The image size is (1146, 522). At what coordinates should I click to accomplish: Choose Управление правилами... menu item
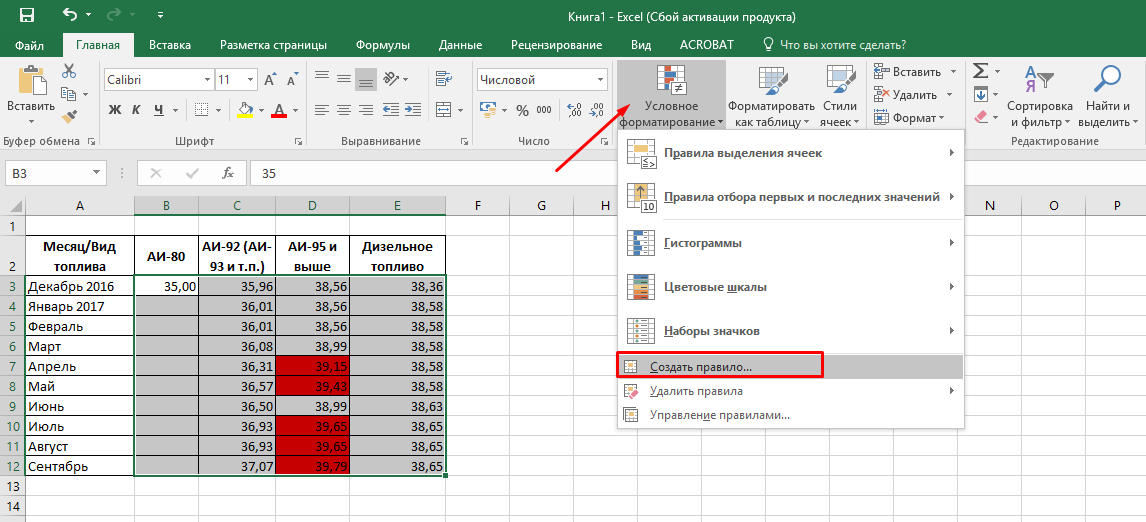tap(791, 415)
